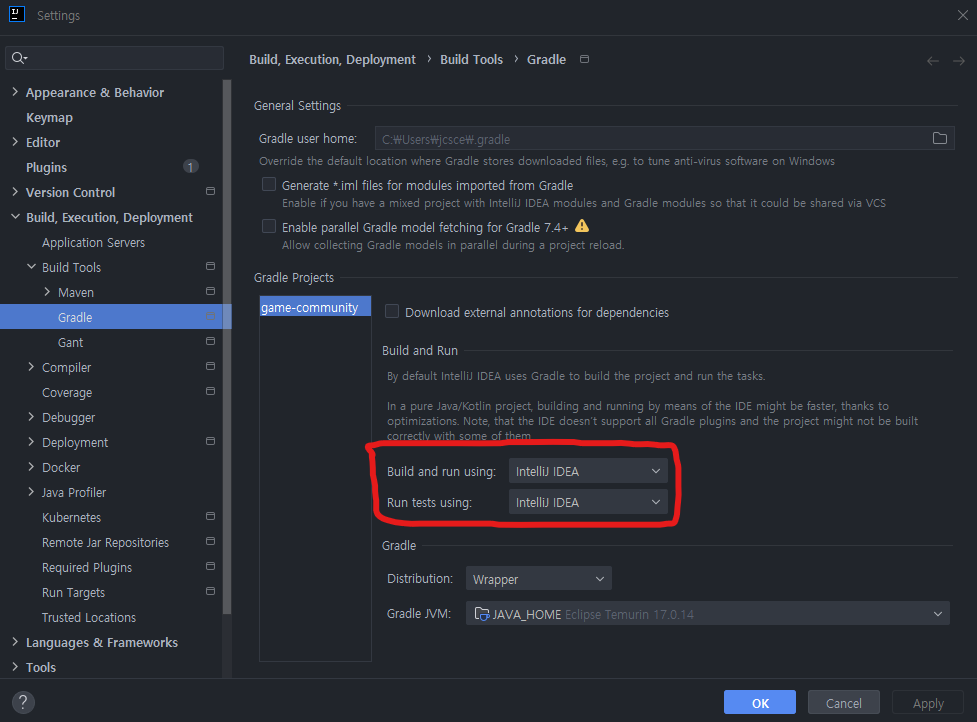Close the Settings dialog with X
Image resolution: width=977 pixels, height=722 pixels.
963,15
